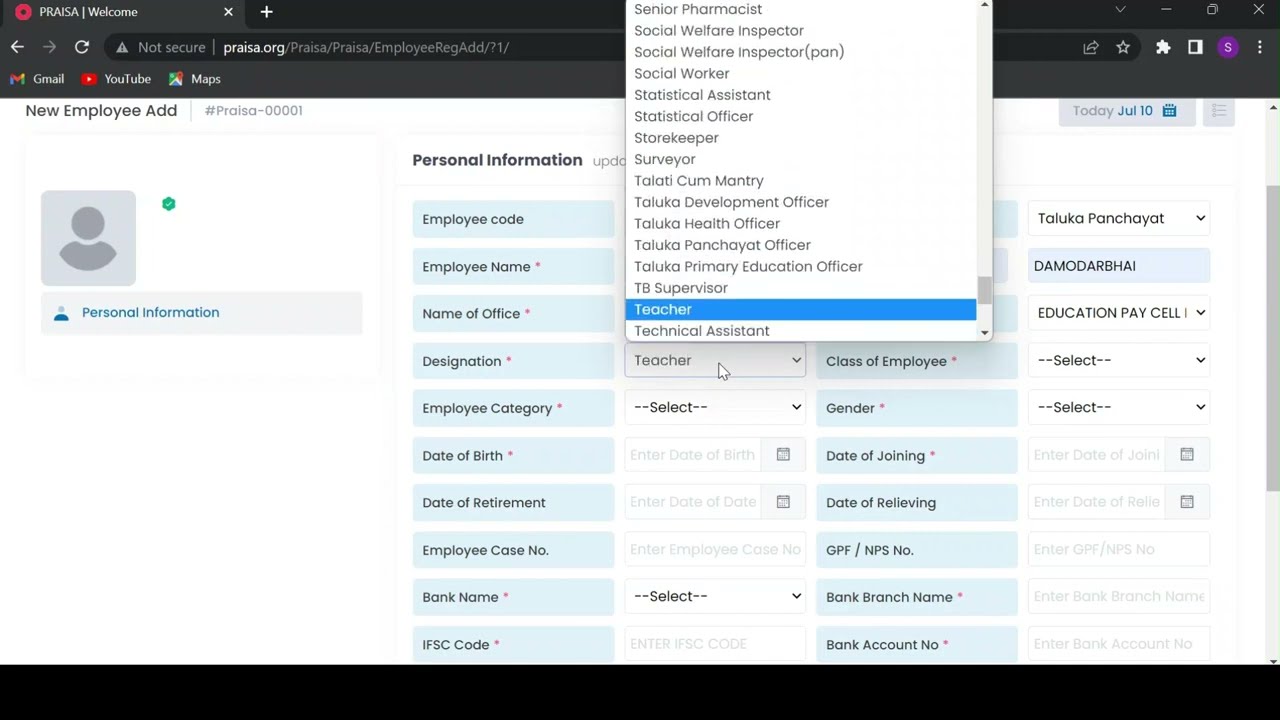The height and width of the screenshot is (720, 1280).
Task: Go back with browser back arrow
Action: tap(17, 47)
